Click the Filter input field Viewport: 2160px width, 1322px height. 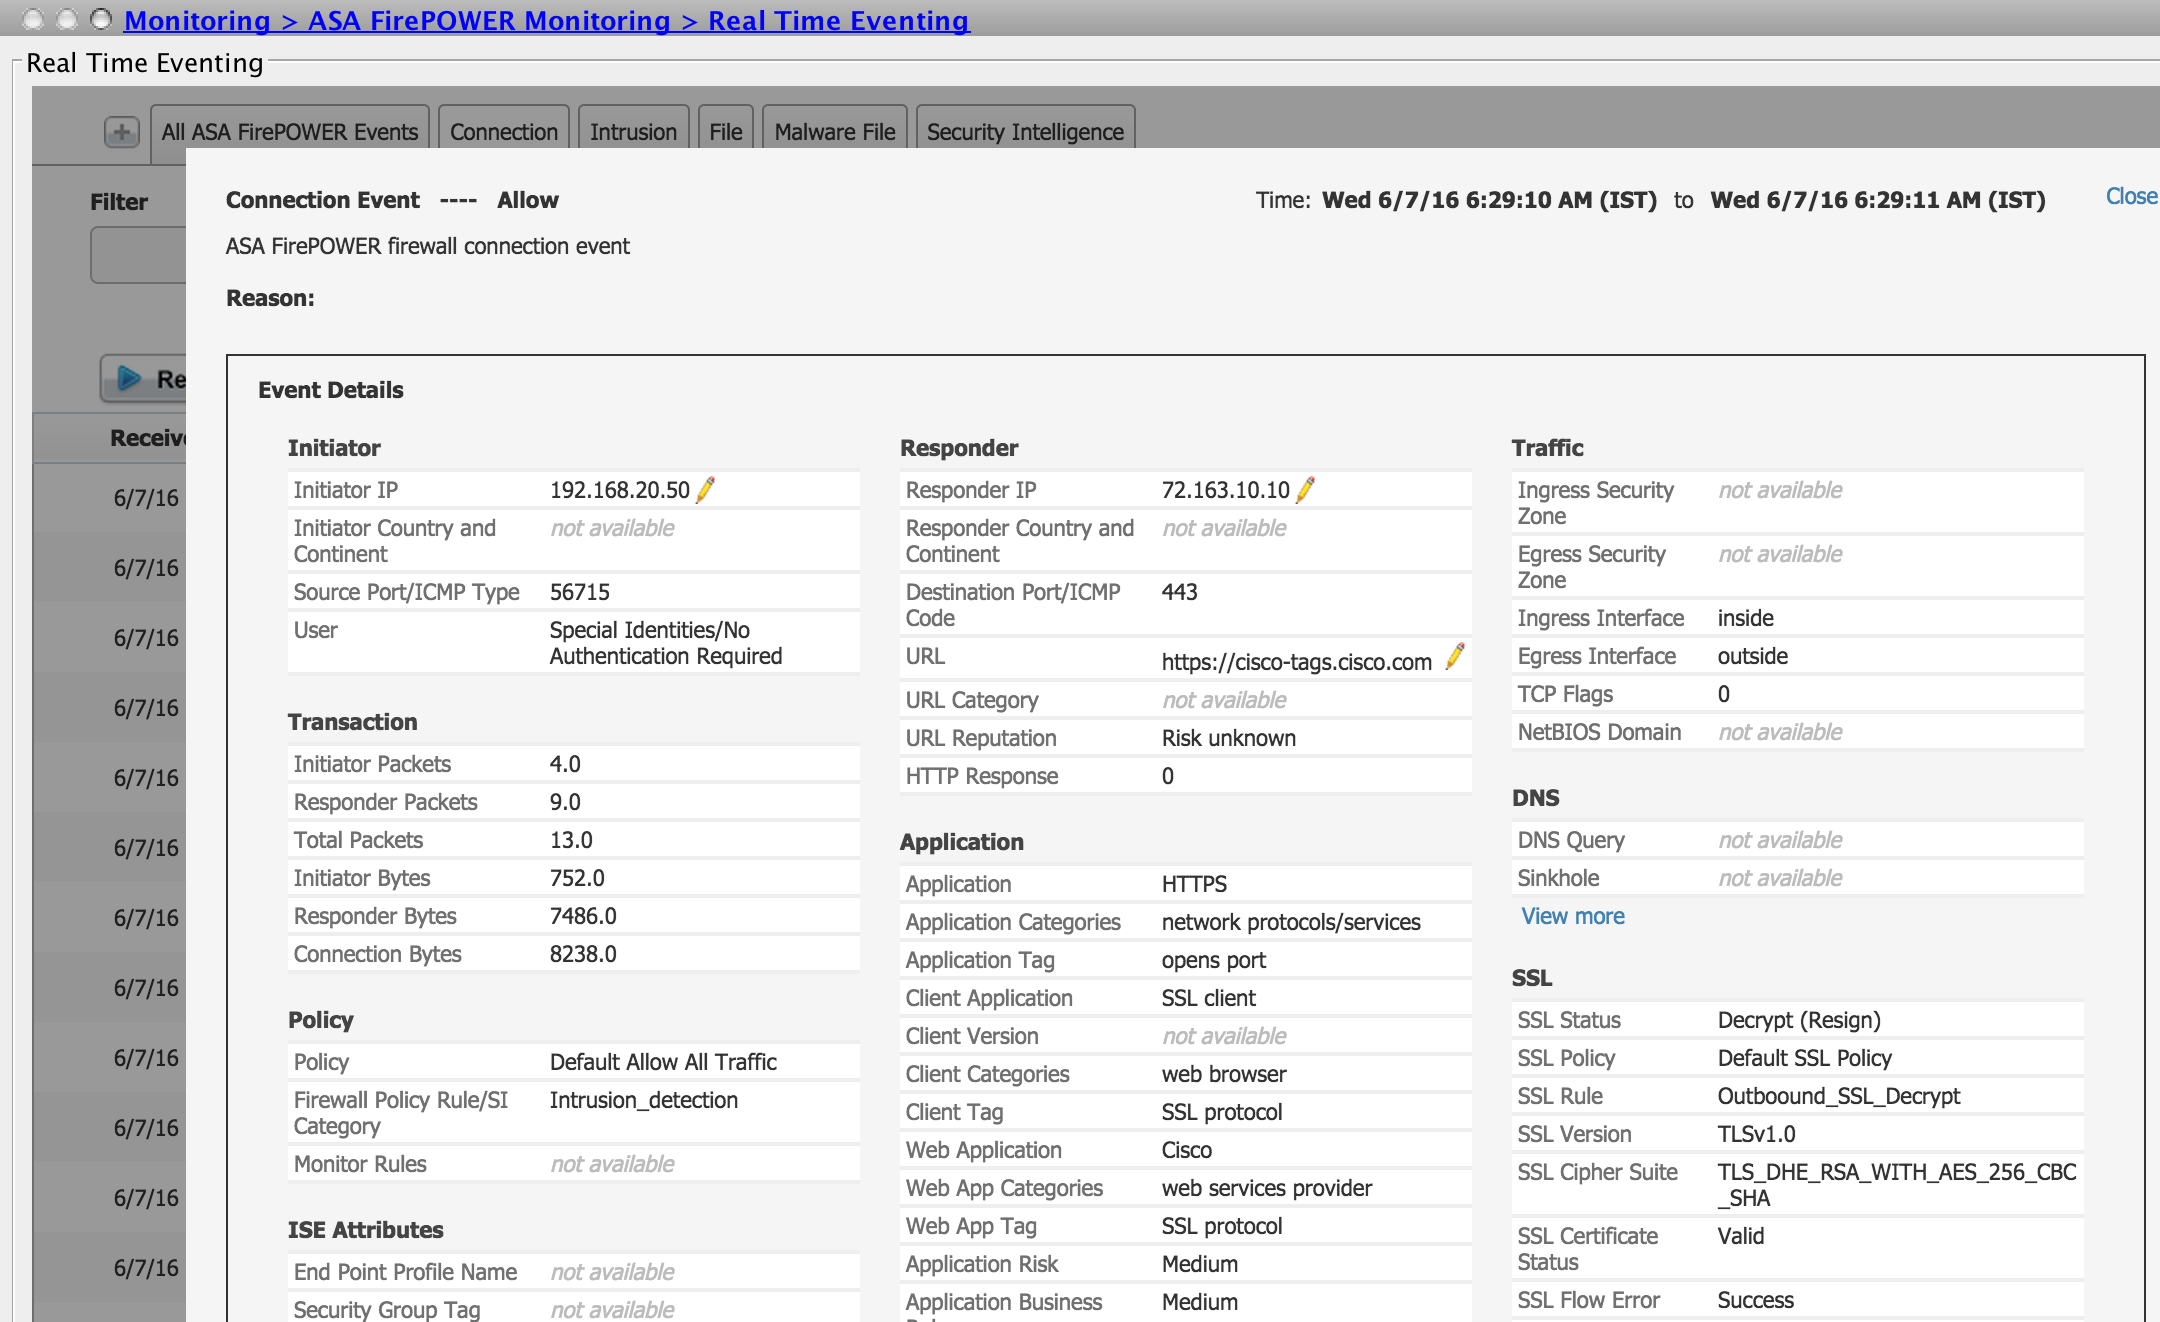[138, 255]
